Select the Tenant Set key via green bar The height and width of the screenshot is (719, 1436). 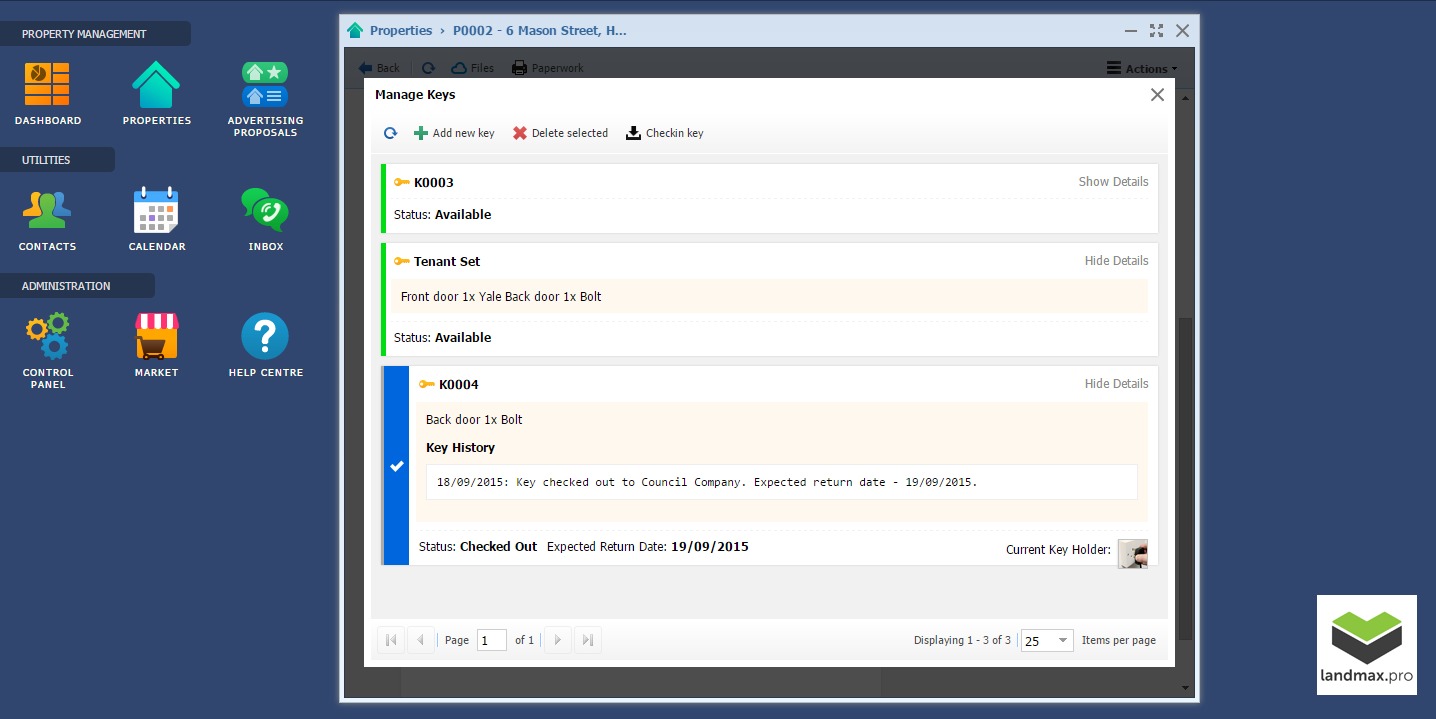pyautogui.click(x=384, y=299)
